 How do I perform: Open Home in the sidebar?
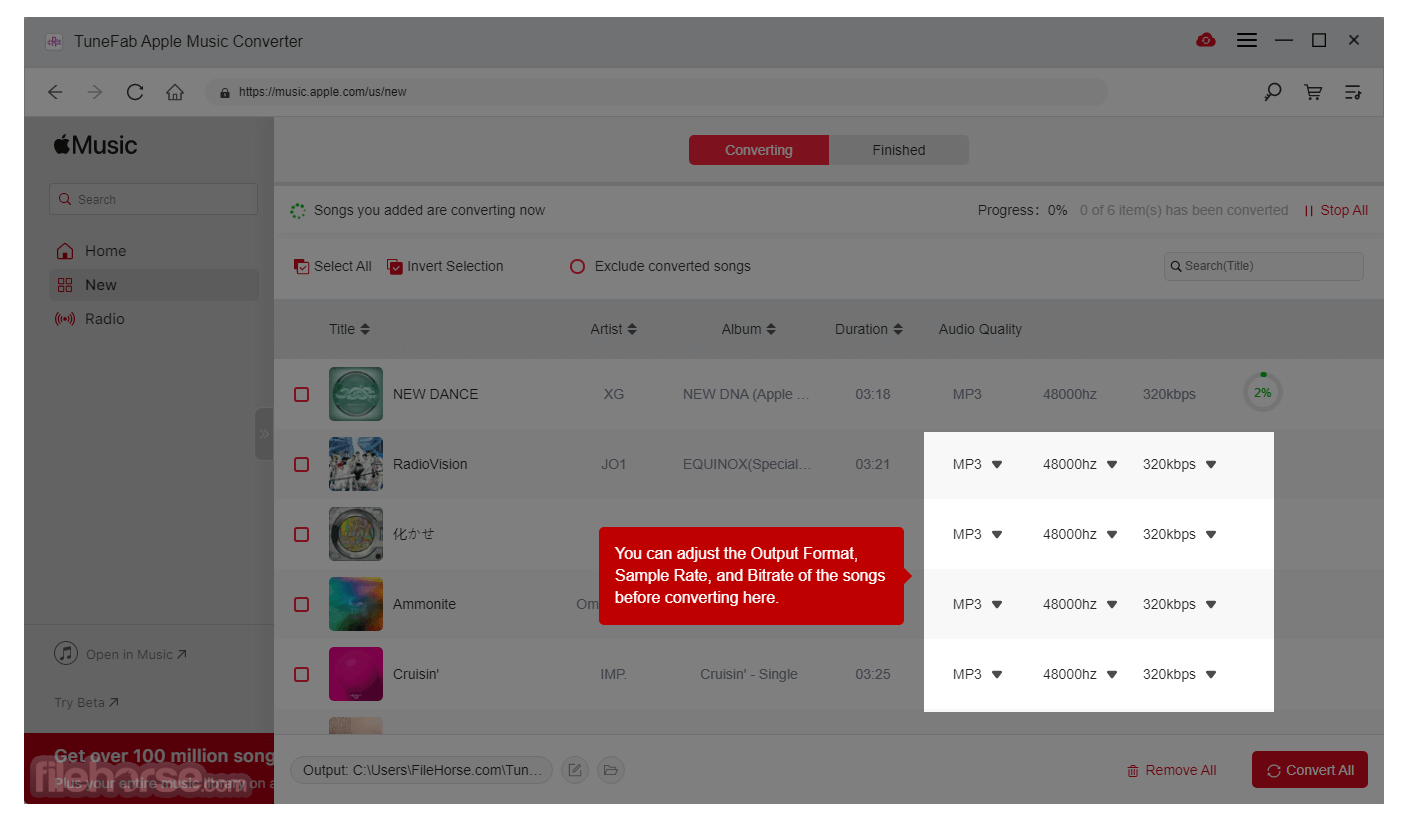pyautogui.click(x=154, y=251)
